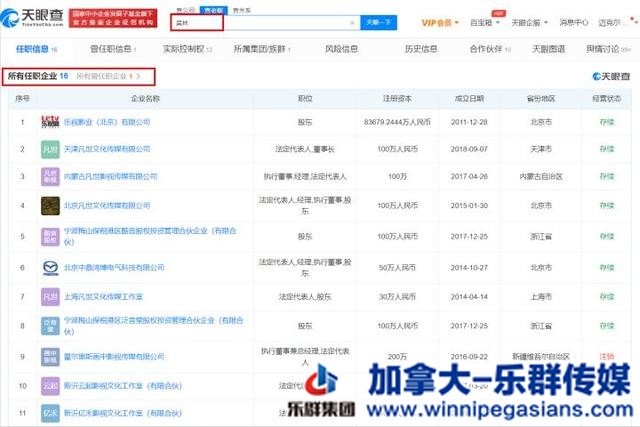Show 所有曾任职企业 list

point(104,76)
